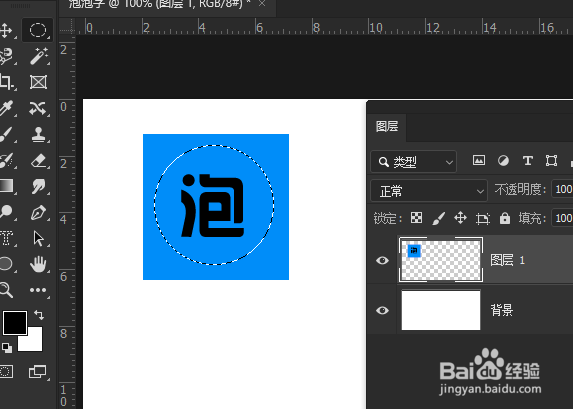Select the 泡泡字 document tab

159,4
